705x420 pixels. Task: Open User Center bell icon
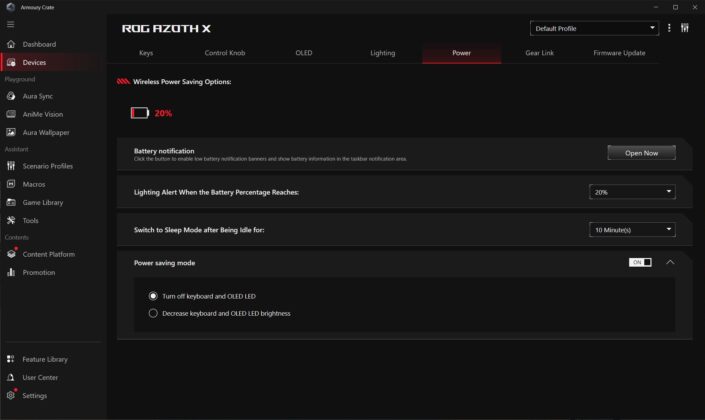pos(10,377)
